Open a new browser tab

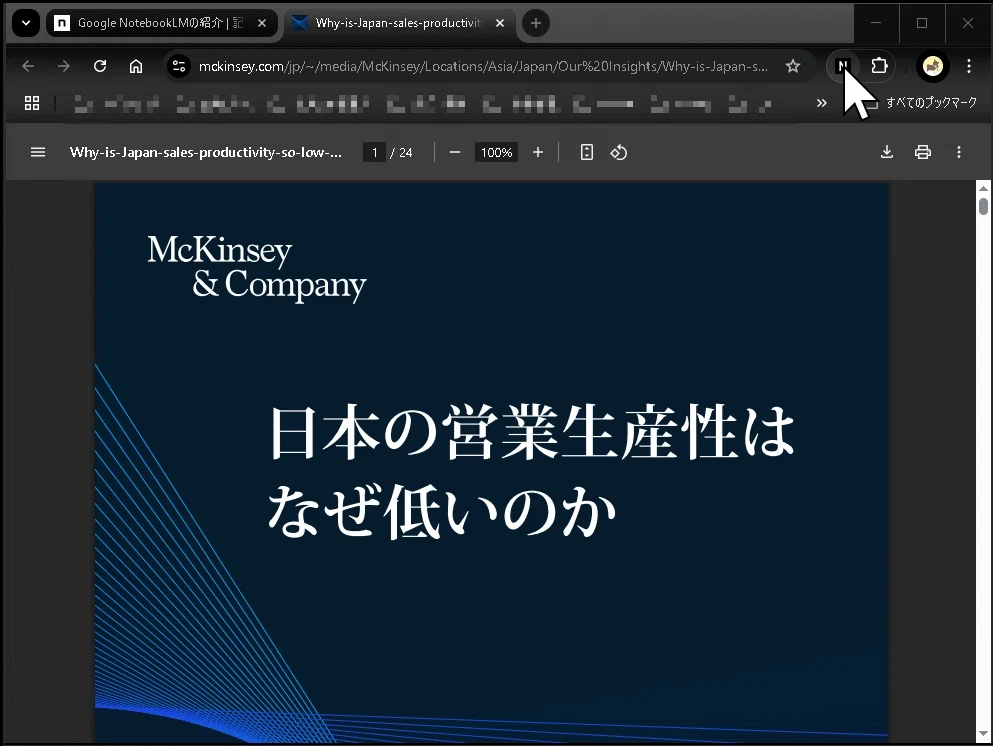(536, 23)
